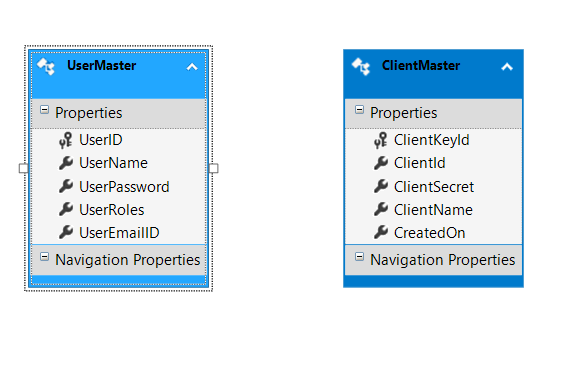
Task: Collapse ClientMaster Navigation Properties section
Action: click(x=359, y=257)
